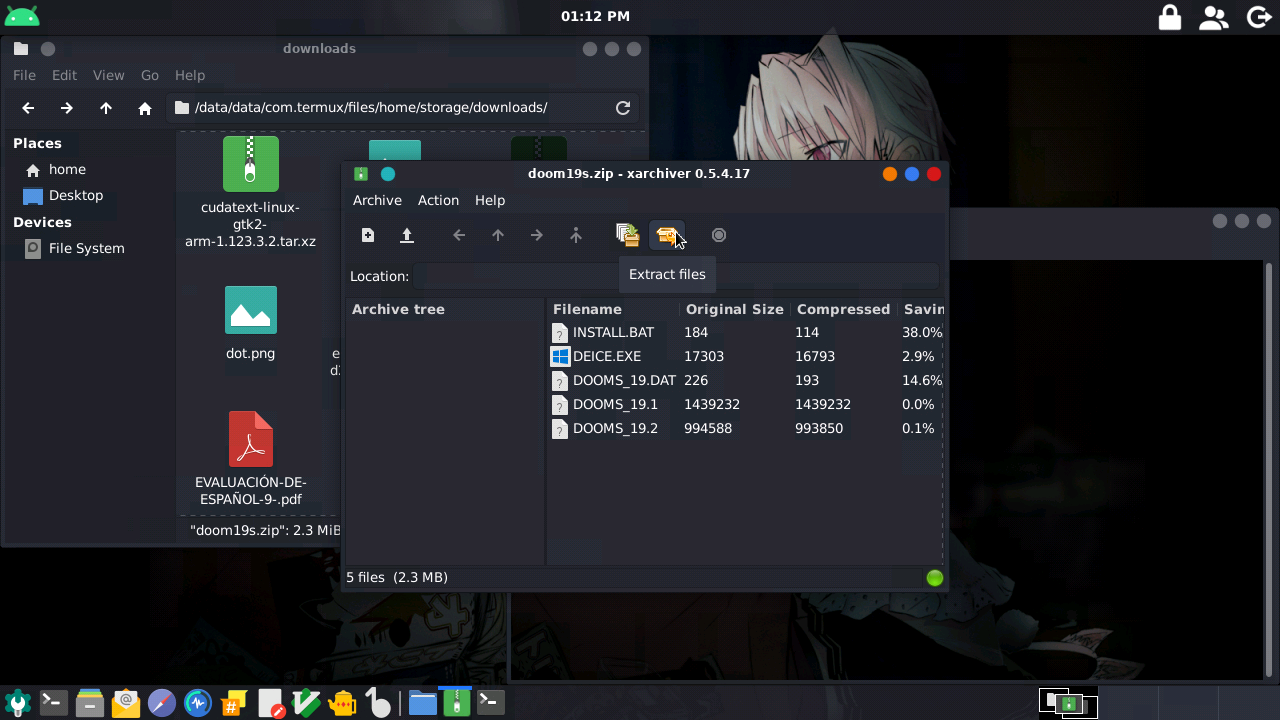This screenshot has height=720, width=1280.
Task: Click the greyed Up arrow in xarchiver toolbar
Action: 498,235
